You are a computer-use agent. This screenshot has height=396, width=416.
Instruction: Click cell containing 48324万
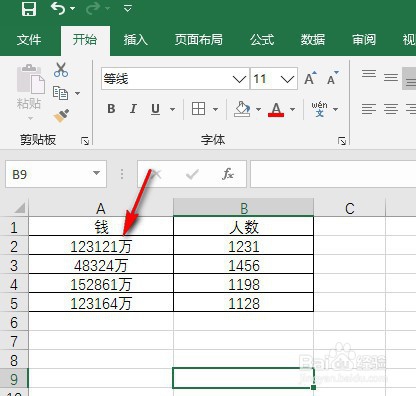click(101, 265)
